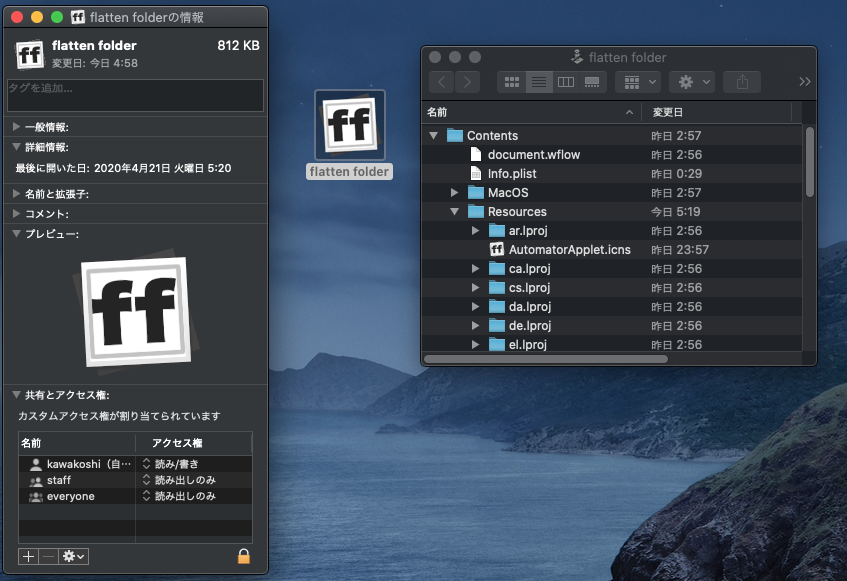Select the ar.lproj folder icon
This screenshot has height=581, width=847.
pyautogui.click(x=496, y=231)
